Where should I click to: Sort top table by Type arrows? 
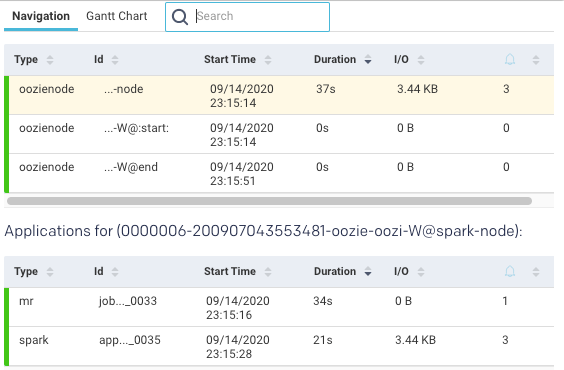[x=50, y=60]
